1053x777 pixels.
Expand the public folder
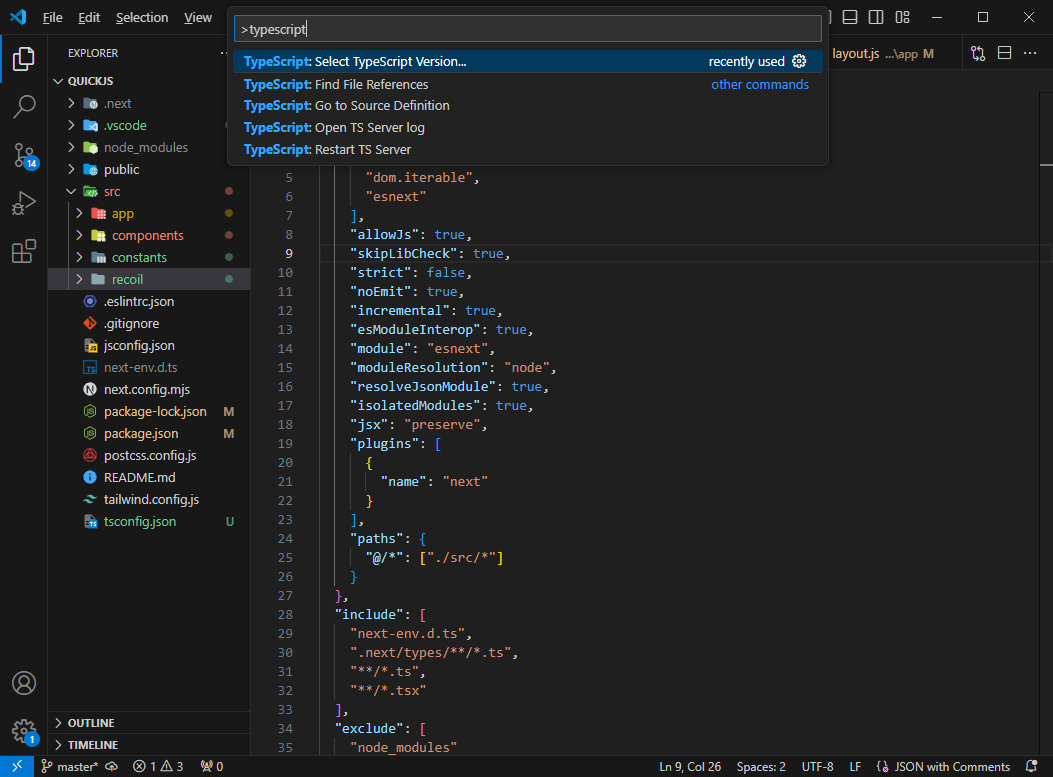pos(149,169)
